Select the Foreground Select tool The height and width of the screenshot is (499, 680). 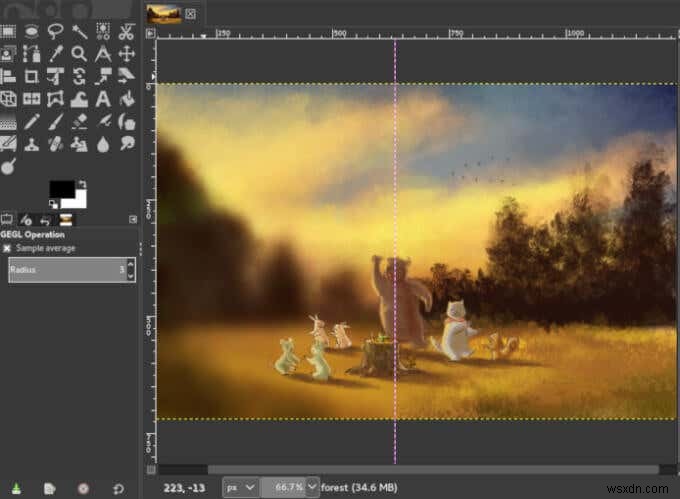[x=8, y=54]
